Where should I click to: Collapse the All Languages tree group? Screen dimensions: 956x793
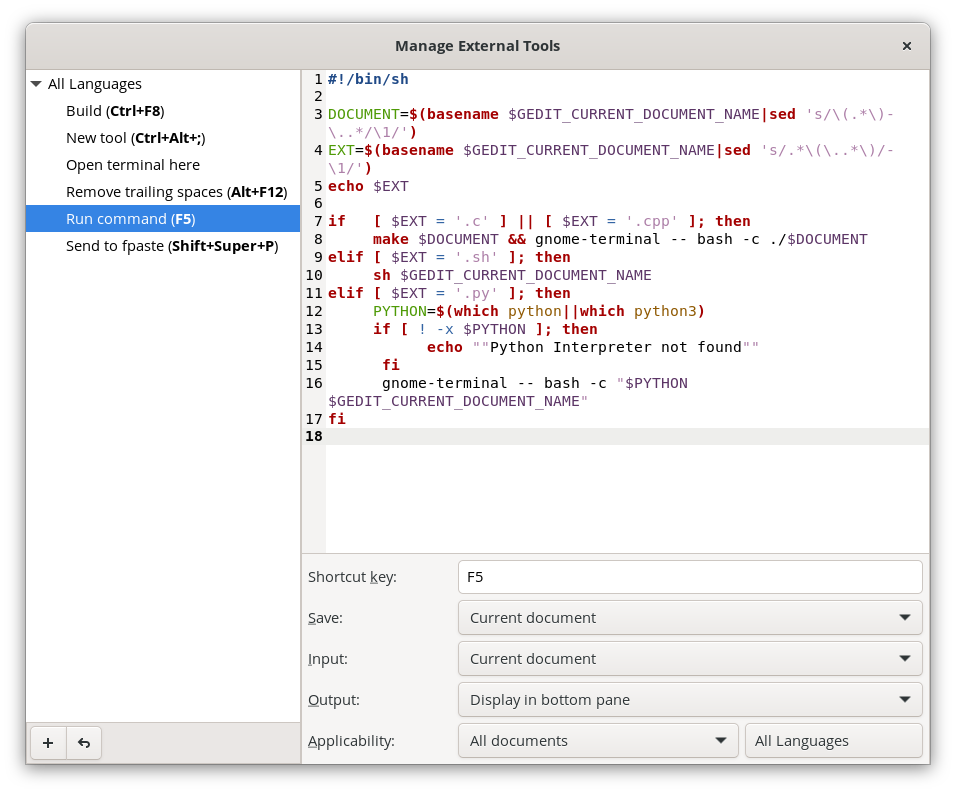(x=36, y=84)
